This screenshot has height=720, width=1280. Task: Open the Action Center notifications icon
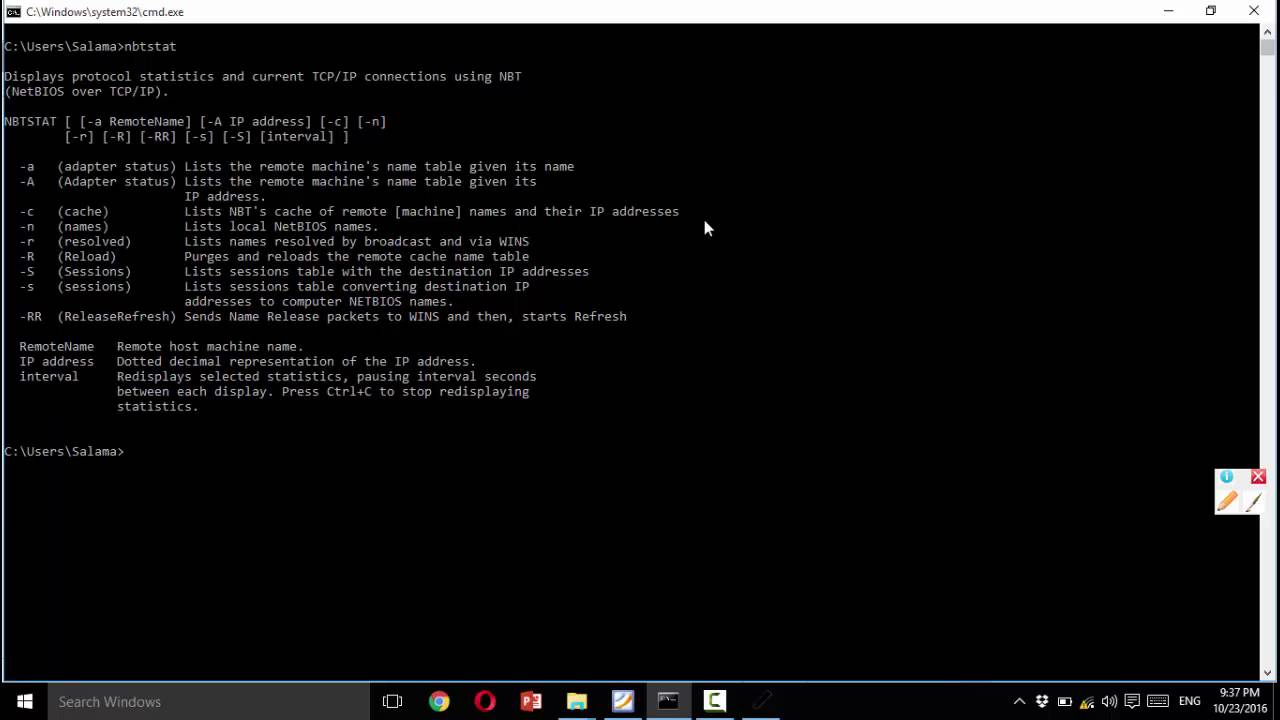pos(1132,701)
